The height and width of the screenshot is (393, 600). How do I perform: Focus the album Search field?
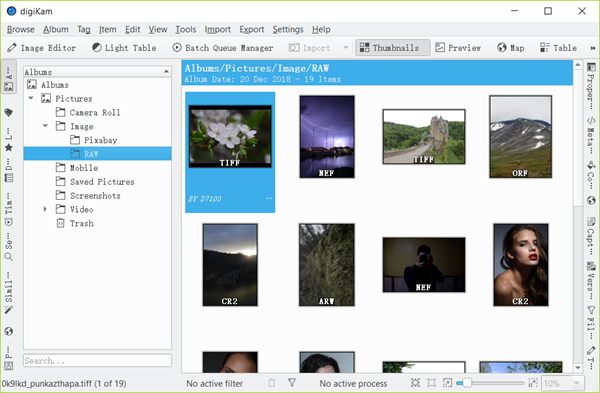(97, 360)
